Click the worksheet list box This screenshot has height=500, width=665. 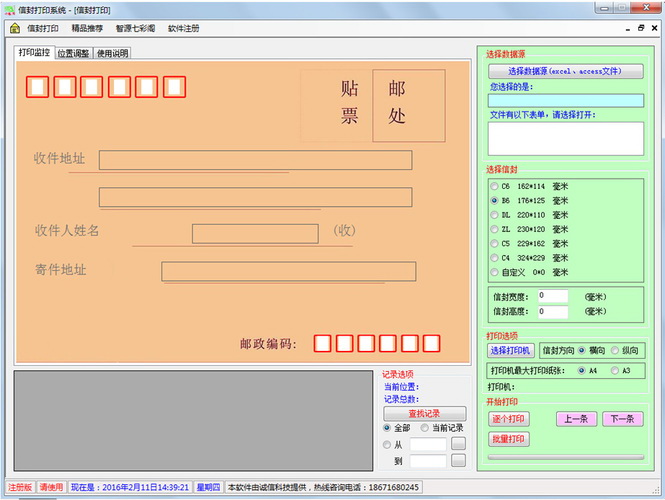pyautogui.click(x=566, y=139)
